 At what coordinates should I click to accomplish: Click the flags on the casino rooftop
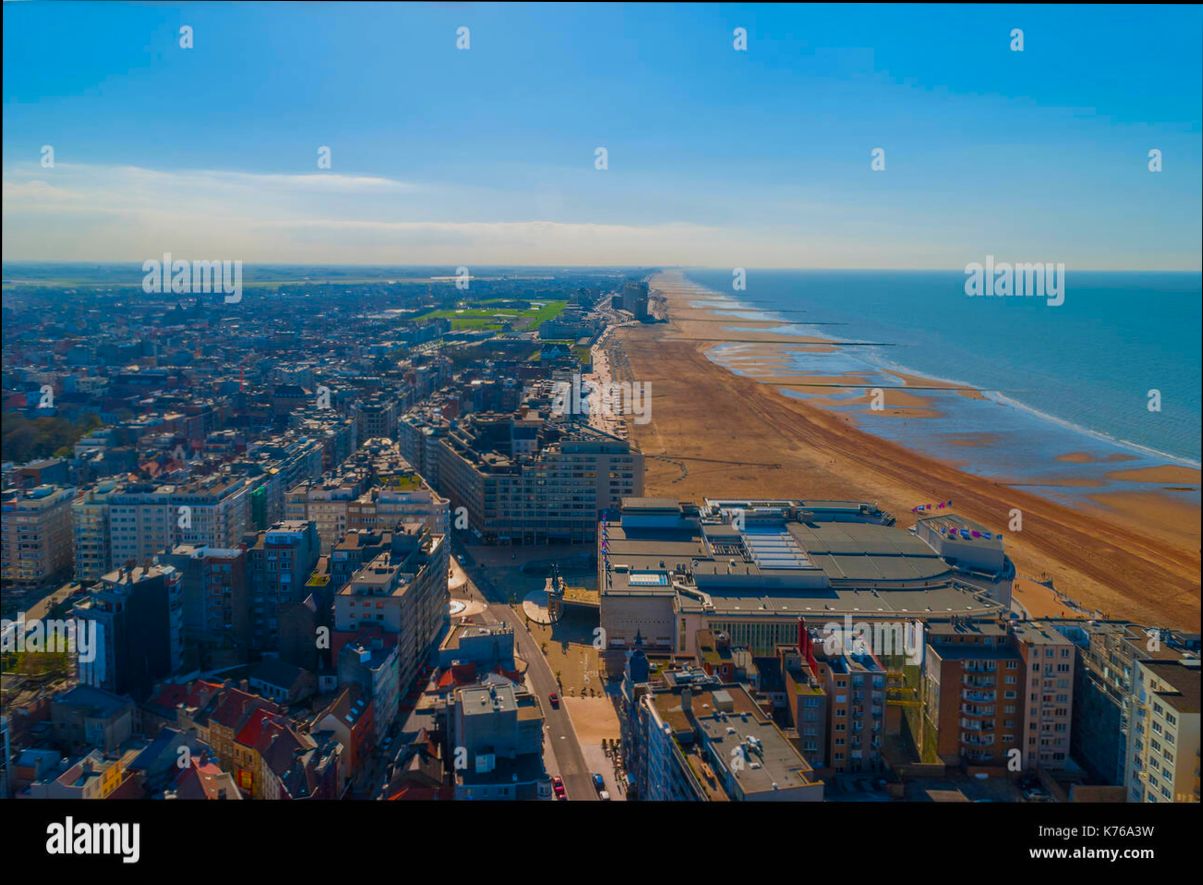click(931, 505)
